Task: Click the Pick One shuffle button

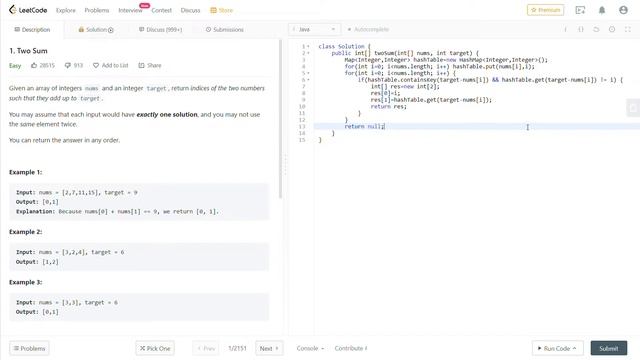Action: 155,348
